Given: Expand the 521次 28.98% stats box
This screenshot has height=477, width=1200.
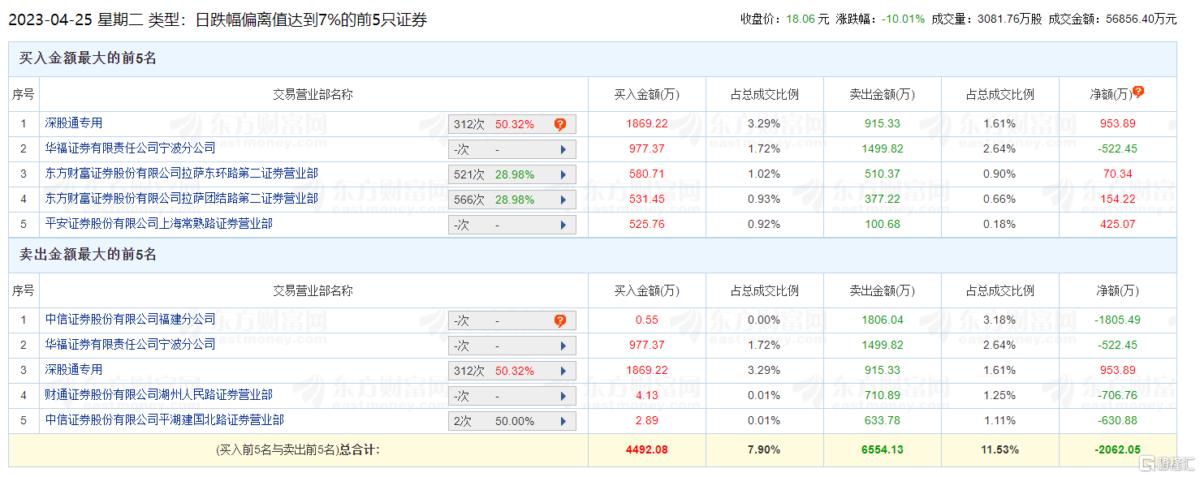Looking at the screenshot, I should coord(513,174).
